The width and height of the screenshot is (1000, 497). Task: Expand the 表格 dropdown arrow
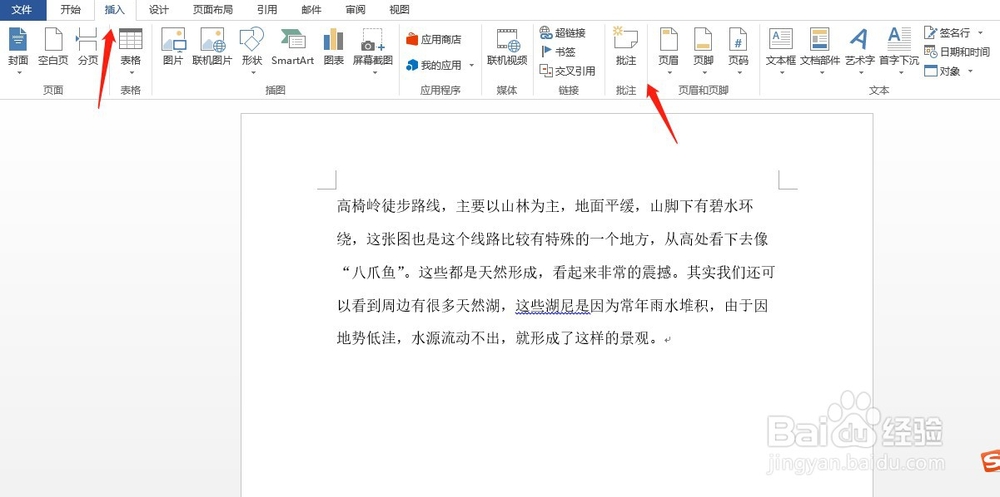click(x=130, y=72)
